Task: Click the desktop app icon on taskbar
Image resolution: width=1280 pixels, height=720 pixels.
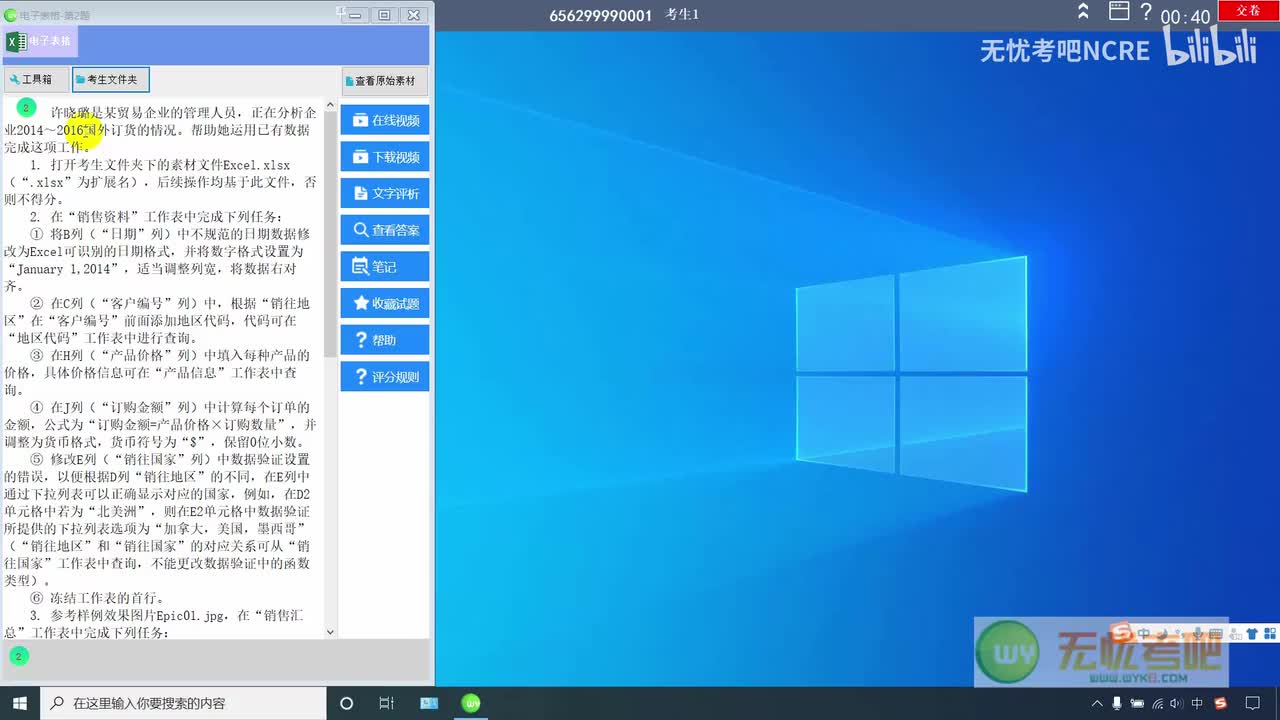Action: 429,703
